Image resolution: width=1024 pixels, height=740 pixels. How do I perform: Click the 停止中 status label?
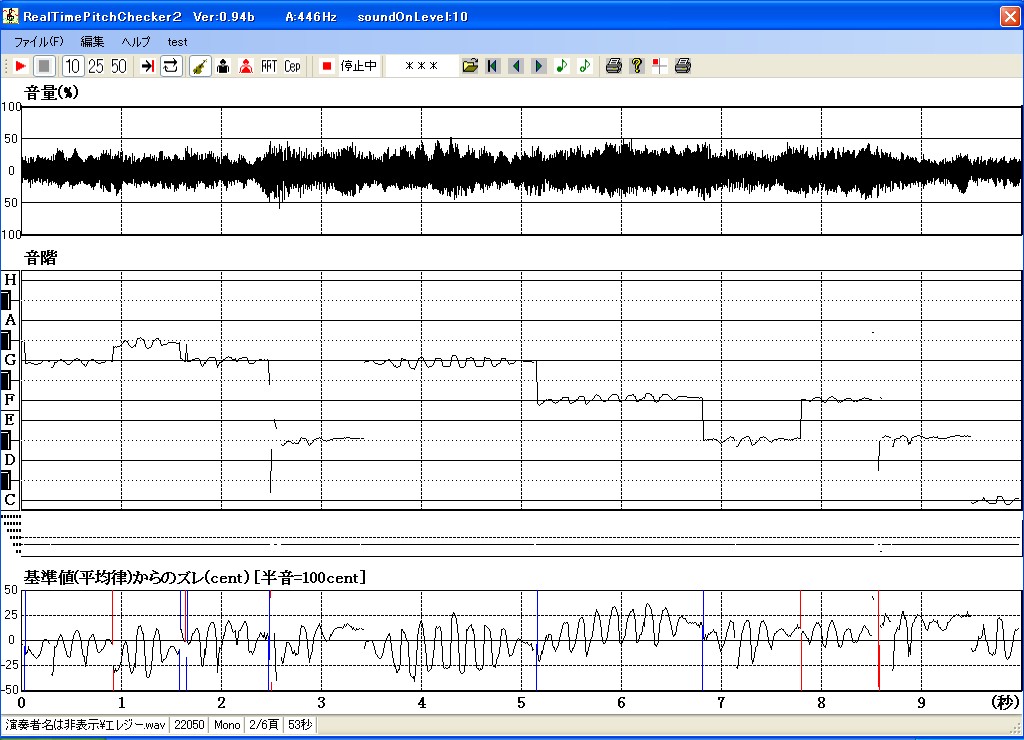tap(359, 66)
